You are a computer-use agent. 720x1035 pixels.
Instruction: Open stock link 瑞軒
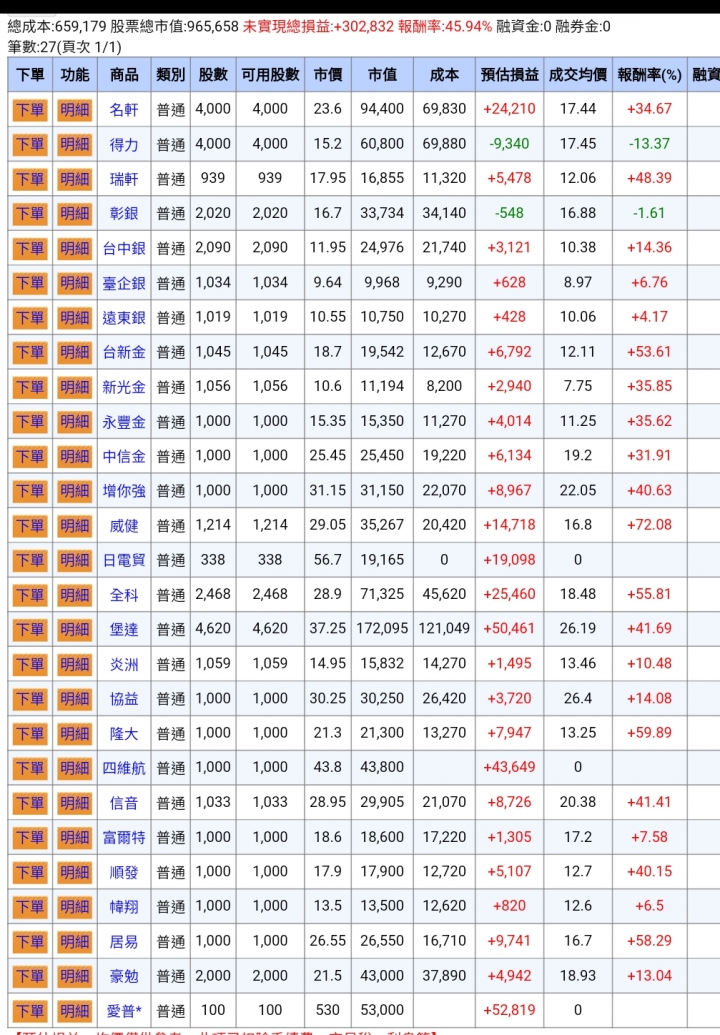[x=124, y=179]
